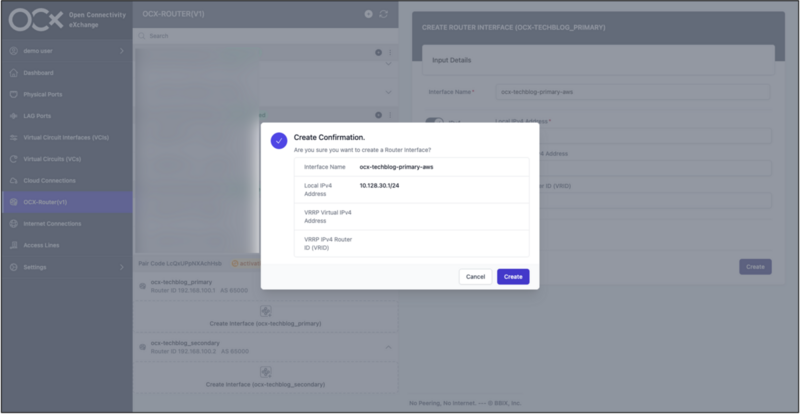Viewport: 800px width, 414px height.
Task: Click the Physical Ports shield icon
Action: click(x=14, y=94)
